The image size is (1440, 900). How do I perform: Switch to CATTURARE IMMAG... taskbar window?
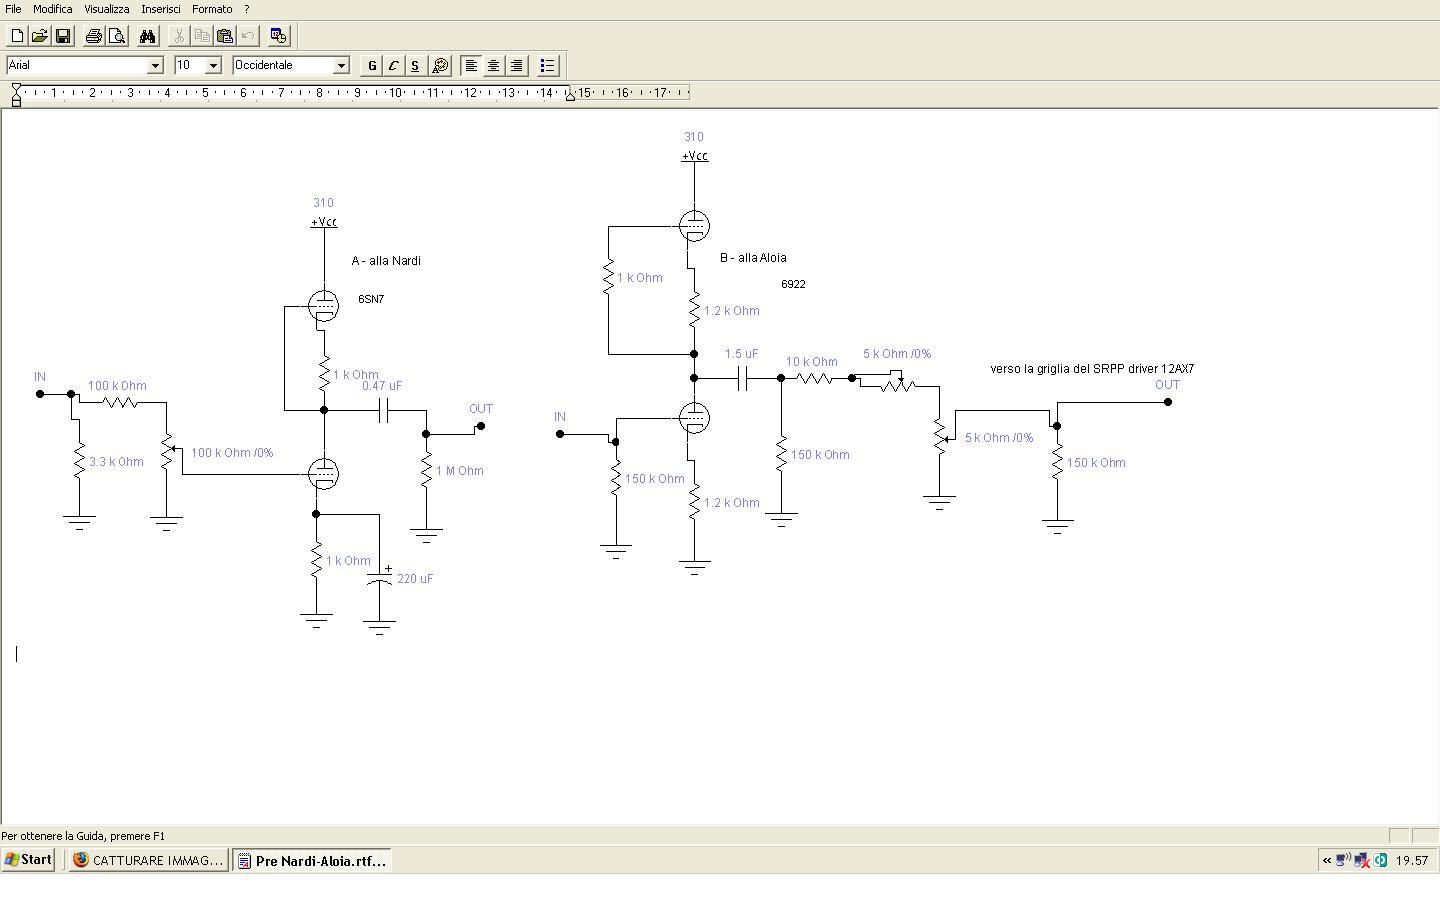(x=148, y=860)
